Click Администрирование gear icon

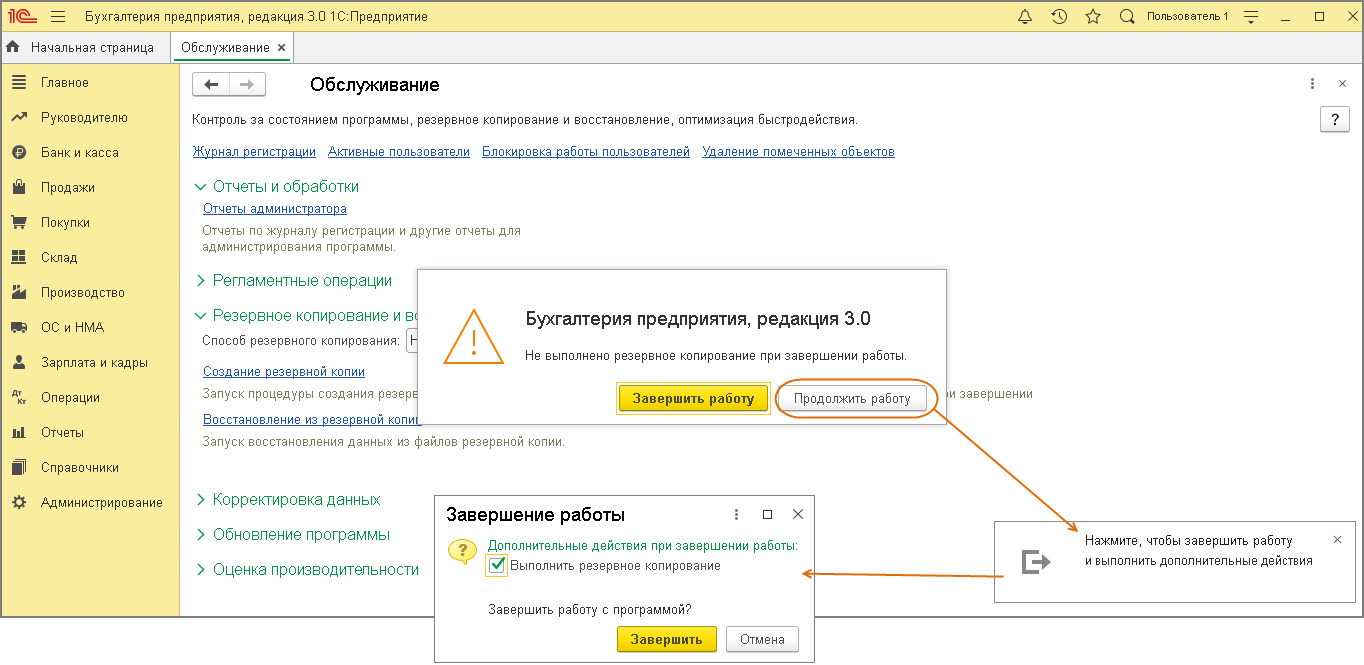[x=19, y=503]
